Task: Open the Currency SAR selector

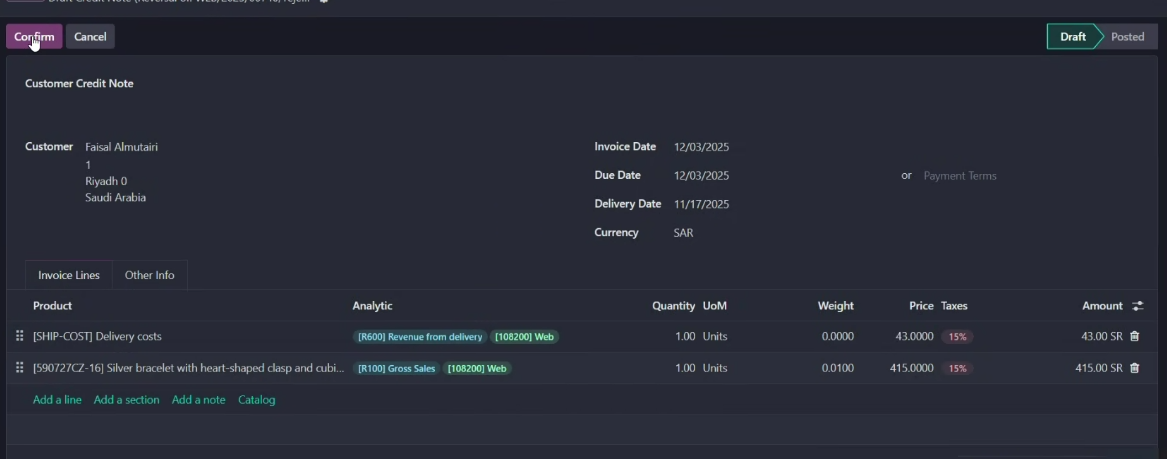Action: pyautogui.click(x=683, y=232)
